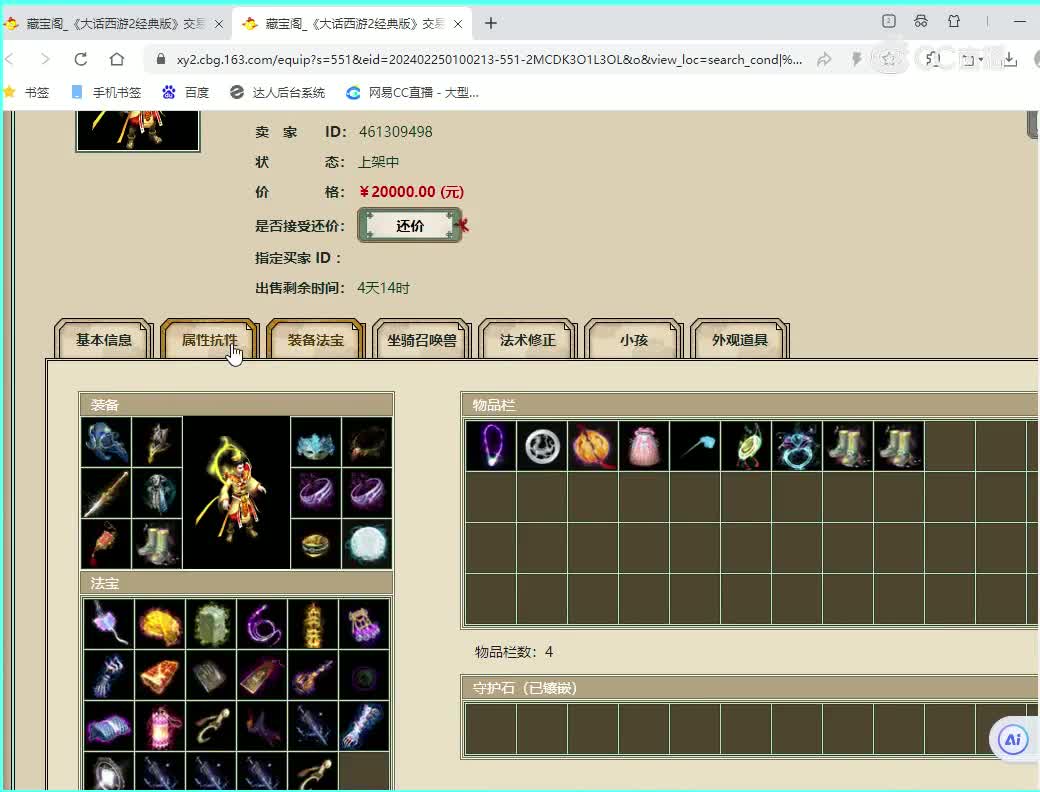Viewport: 1040px width, 792px height.
Task: Click the price ¥20000.00 (元)
Action: [x=412, y=192]
